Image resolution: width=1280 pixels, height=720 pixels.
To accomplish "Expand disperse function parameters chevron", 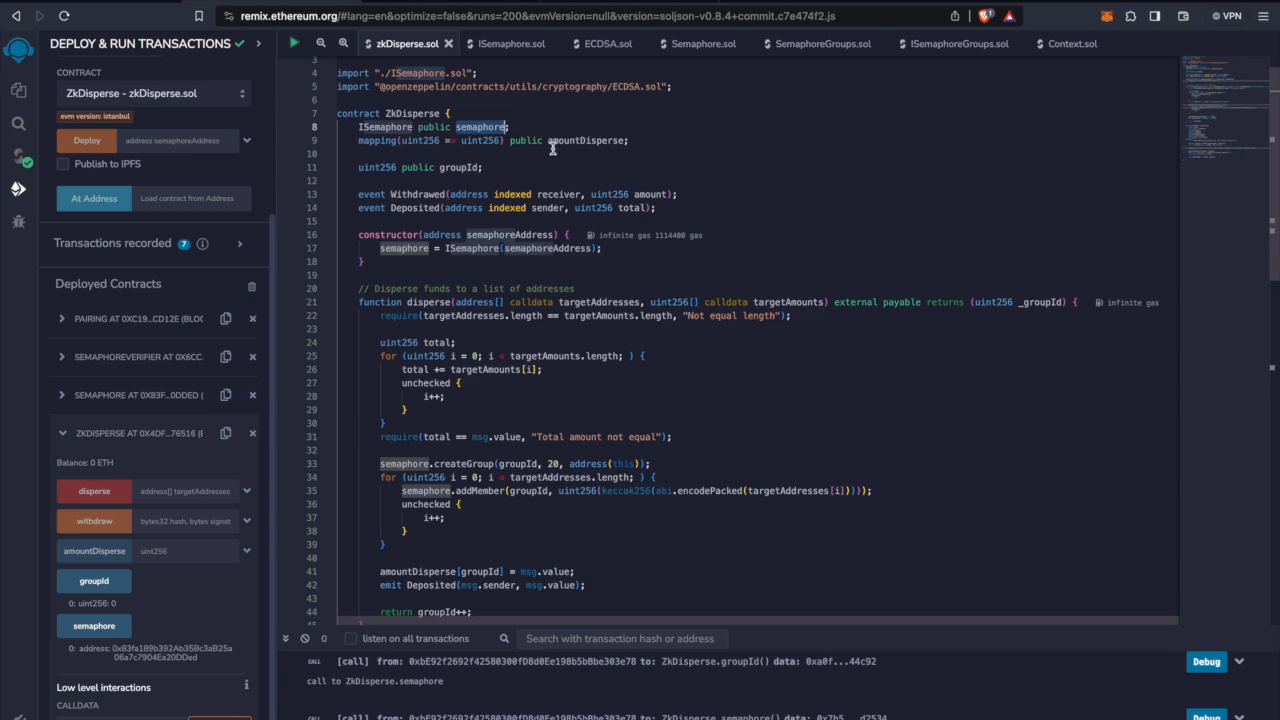I will click(247, 491).
